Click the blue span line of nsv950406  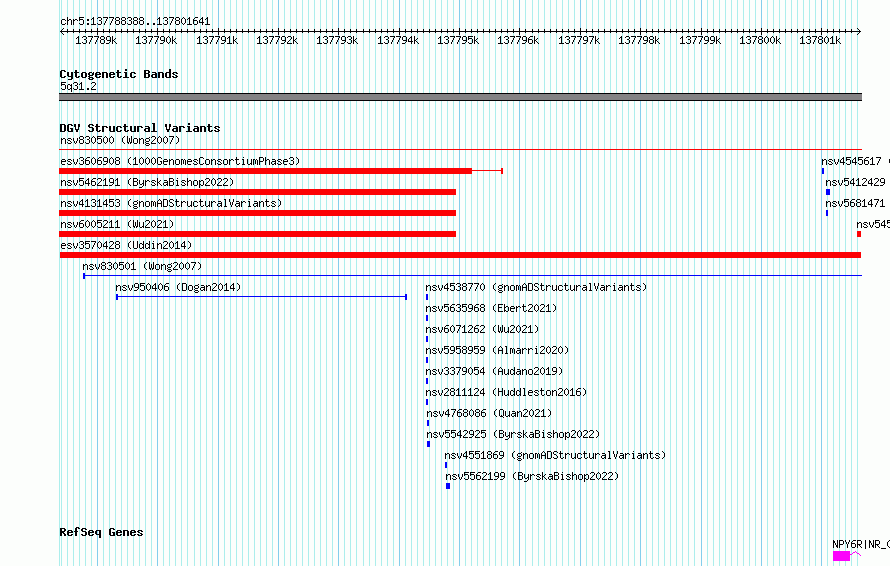pyautogui.click(x=262, y=297)
